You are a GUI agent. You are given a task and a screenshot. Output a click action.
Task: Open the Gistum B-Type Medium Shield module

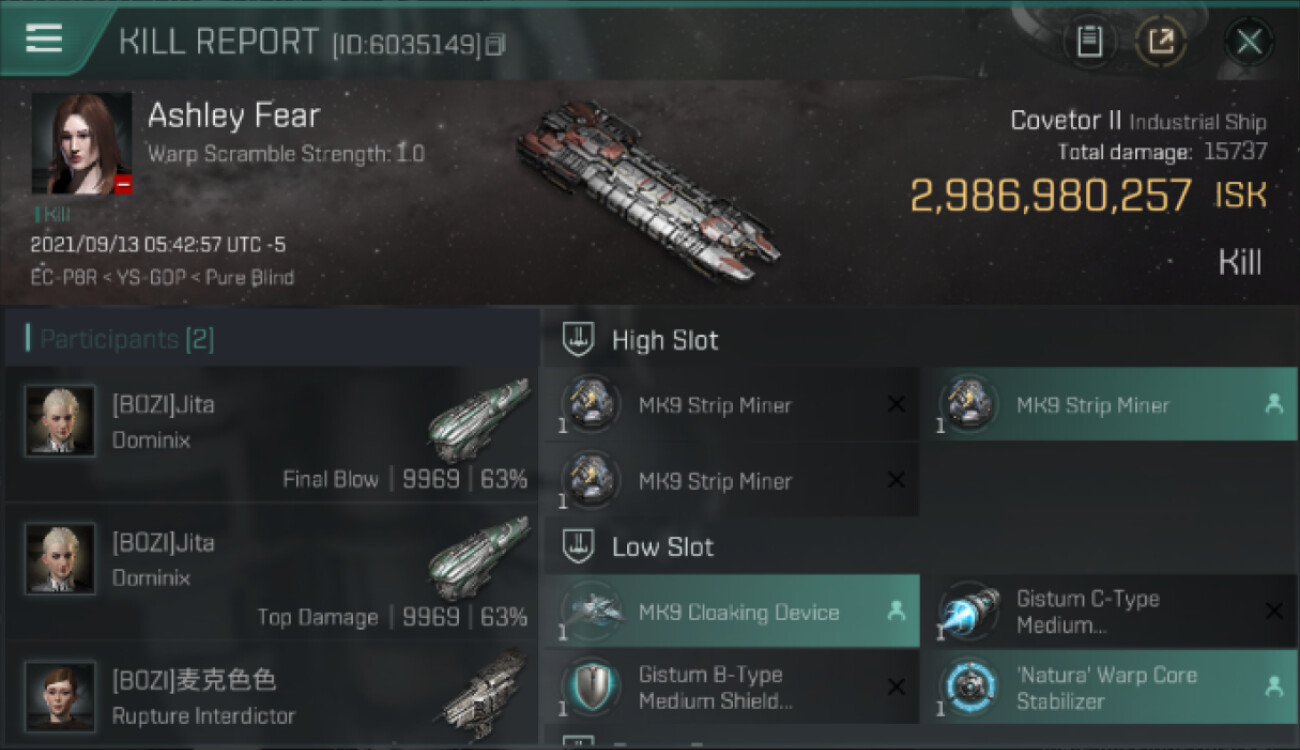click(x=731, y=687)
